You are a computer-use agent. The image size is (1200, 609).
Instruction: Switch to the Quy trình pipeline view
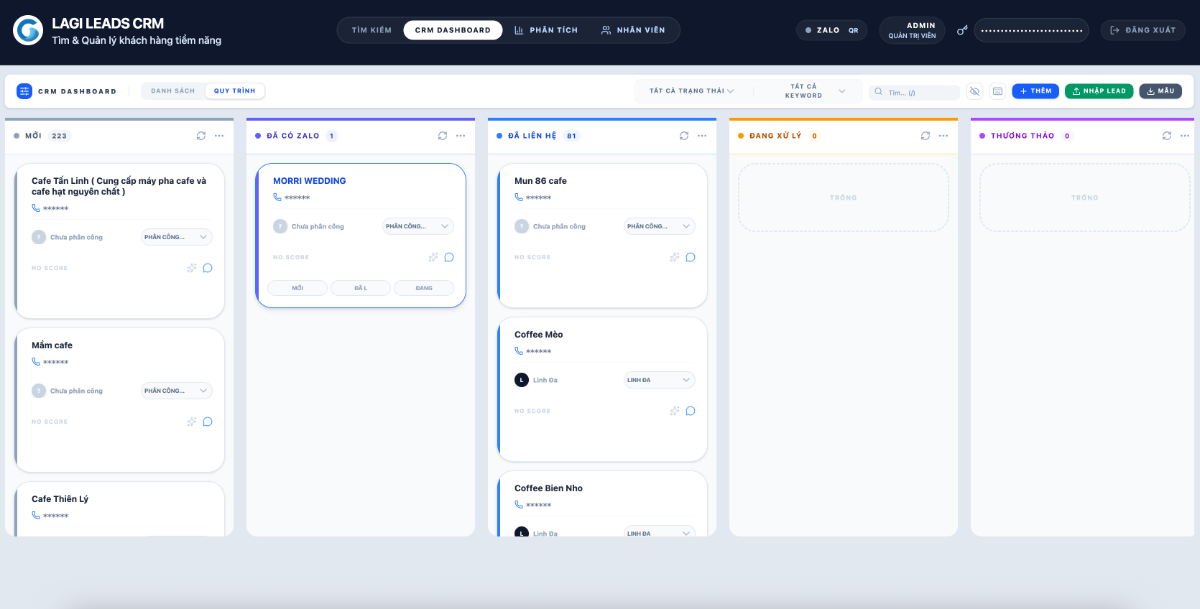pos(235,91)
